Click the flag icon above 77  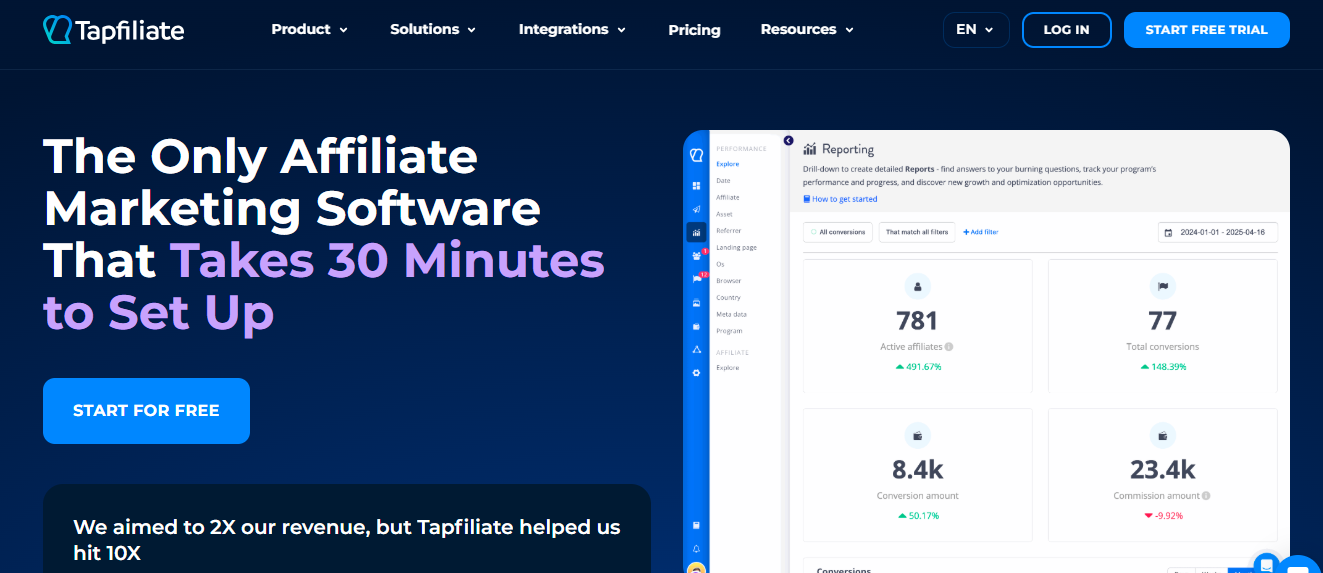[x=1162, y=287]
